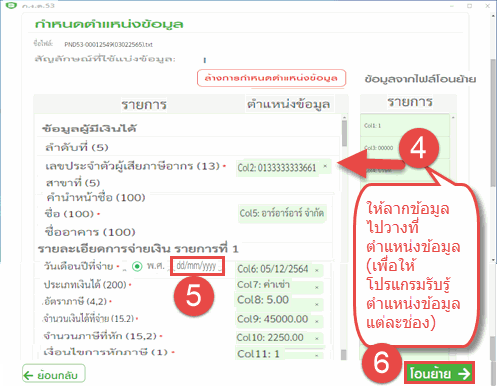Select the พ.ศ. radio button
The image size is (497, 386).
pyautogui.click(x=137, y=266)
